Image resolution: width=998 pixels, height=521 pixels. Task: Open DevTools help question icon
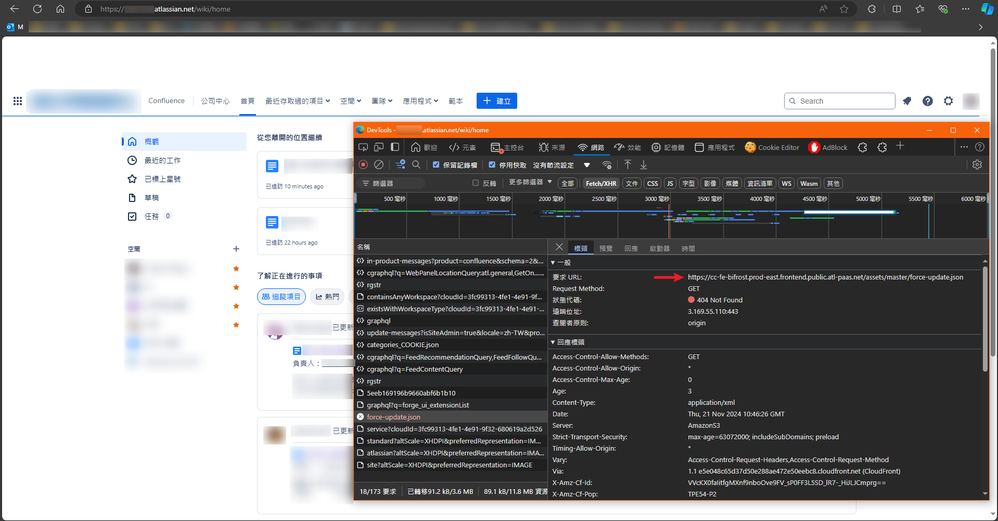coord(980,147)
